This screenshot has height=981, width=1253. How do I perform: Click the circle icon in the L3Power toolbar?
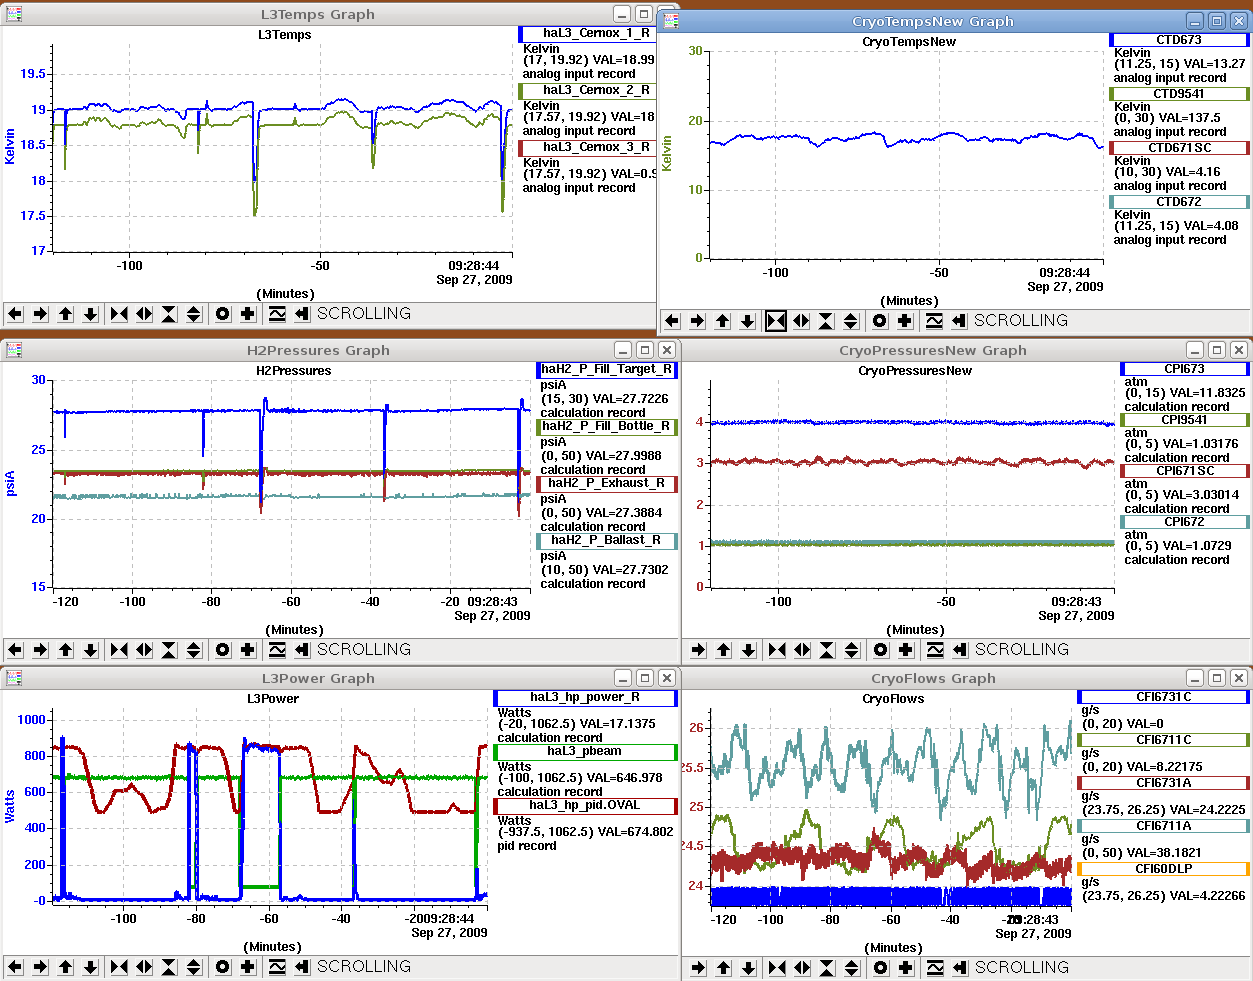(x=222, y=967)
